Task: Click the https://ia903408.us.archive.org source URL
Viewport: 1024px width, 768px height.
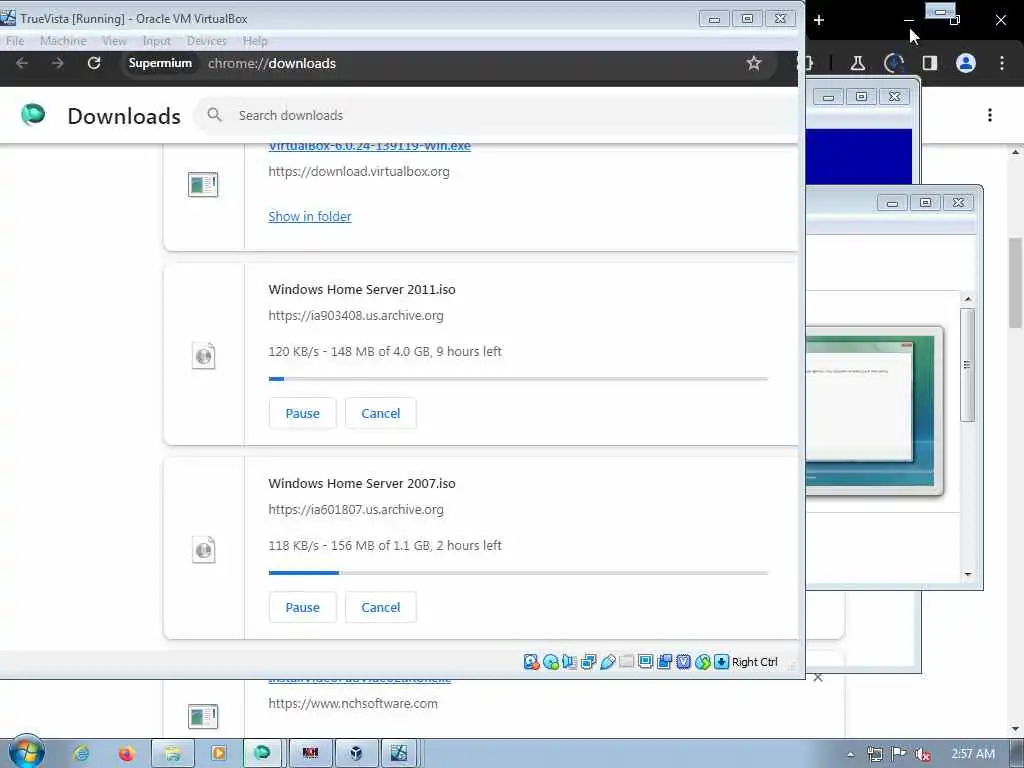Action: point(356,315)
